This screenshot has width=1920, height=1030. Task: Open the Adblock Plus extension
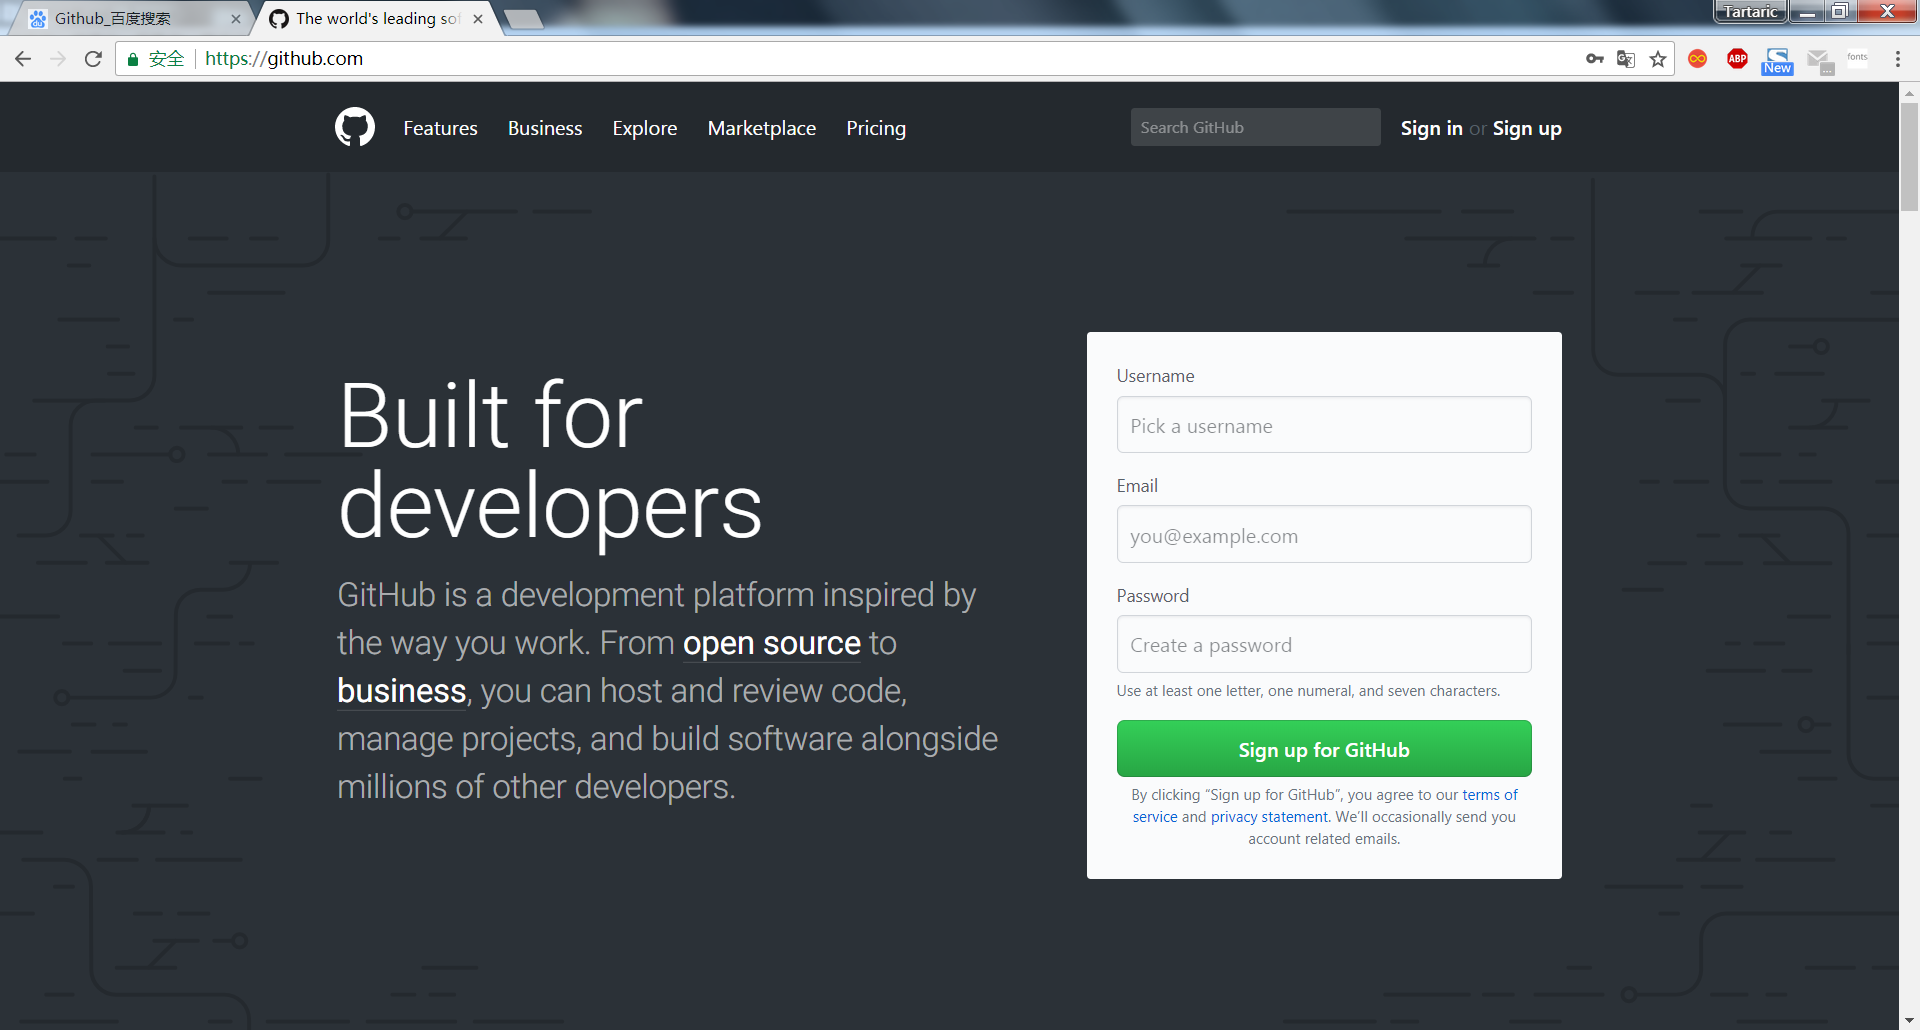(x=1738, y=59)
